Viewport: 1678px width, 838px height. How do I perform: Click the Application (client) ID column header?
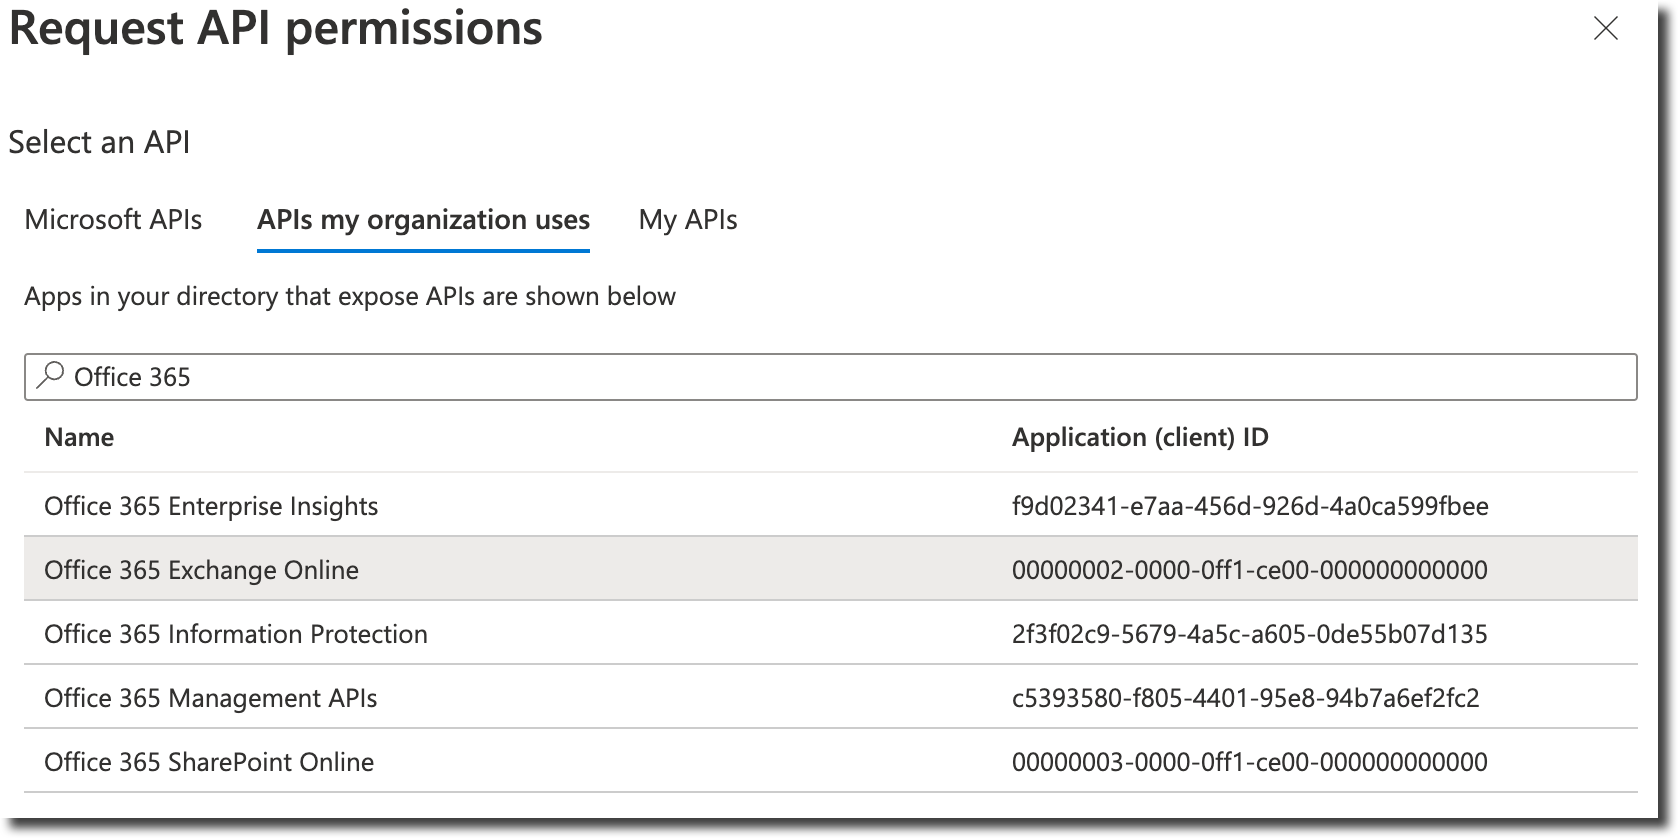click(1140, 437)
